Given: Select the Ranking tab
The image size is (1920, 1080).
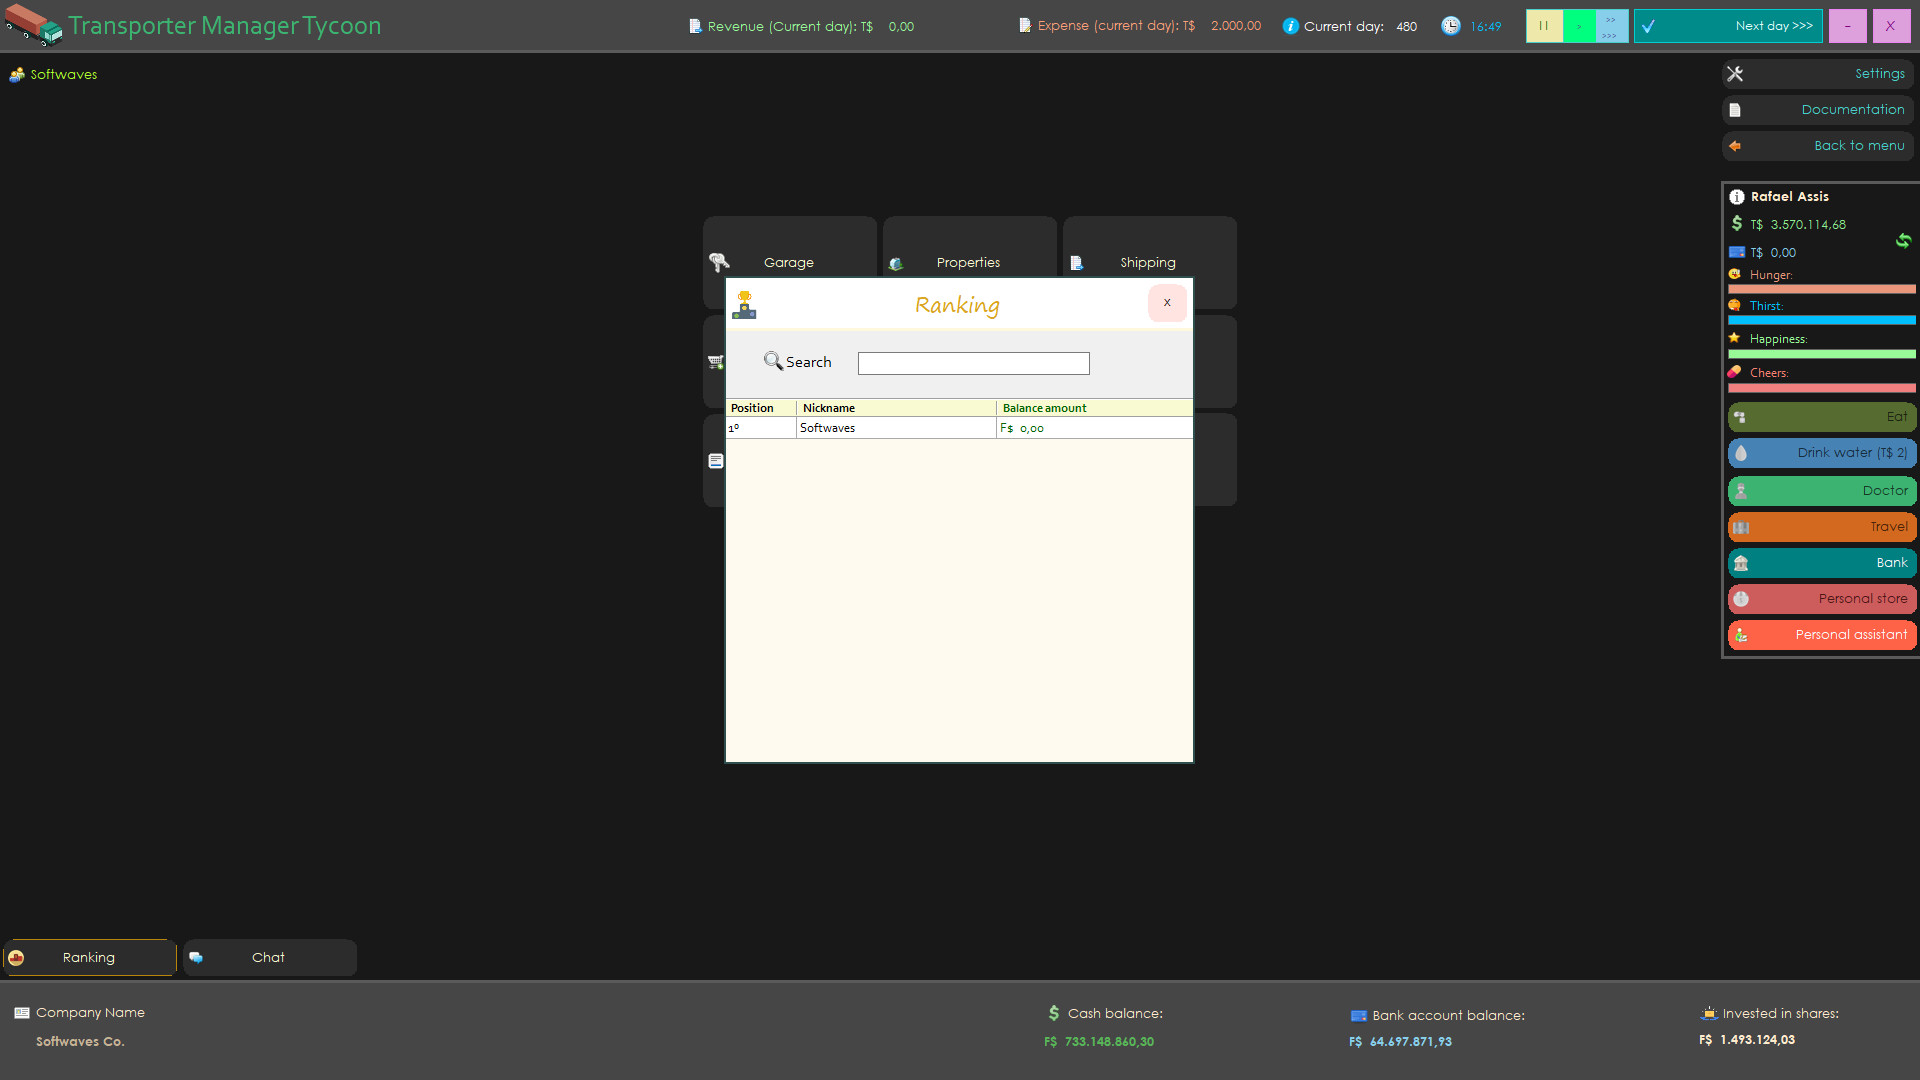Looking at the screenshot, I should (x=88, y=956).
